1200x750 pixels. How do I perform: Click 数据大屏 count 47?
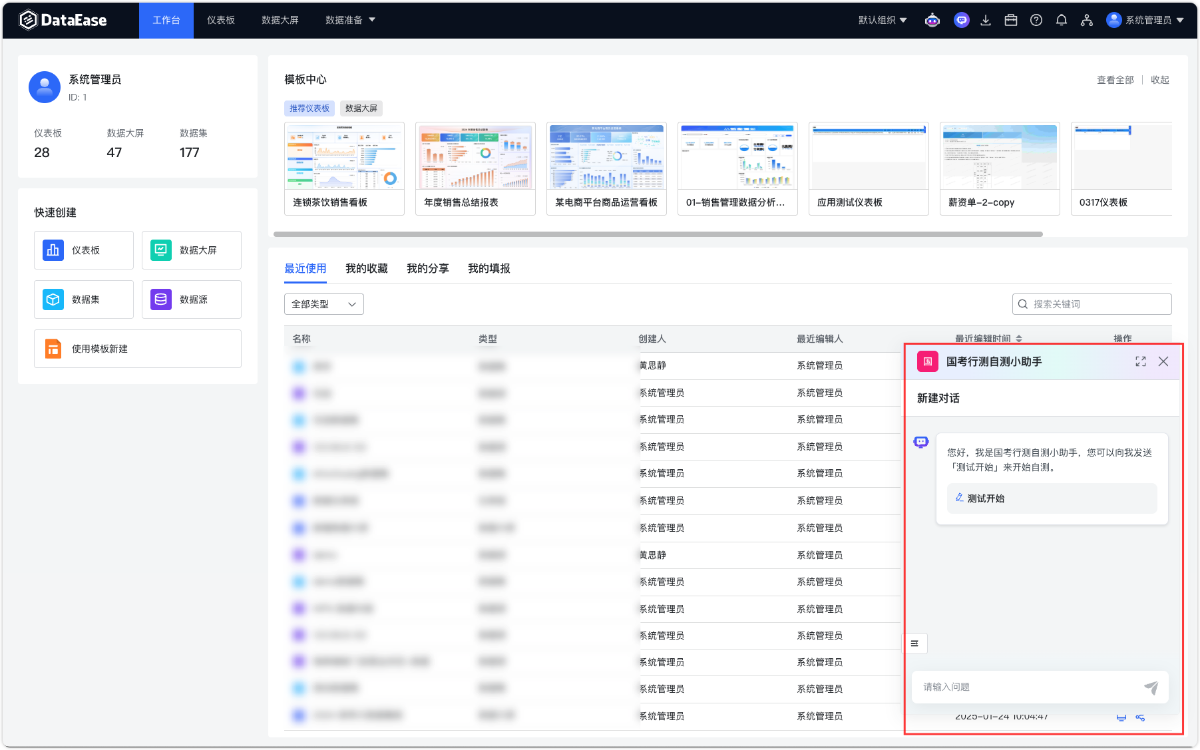[115, 152]
